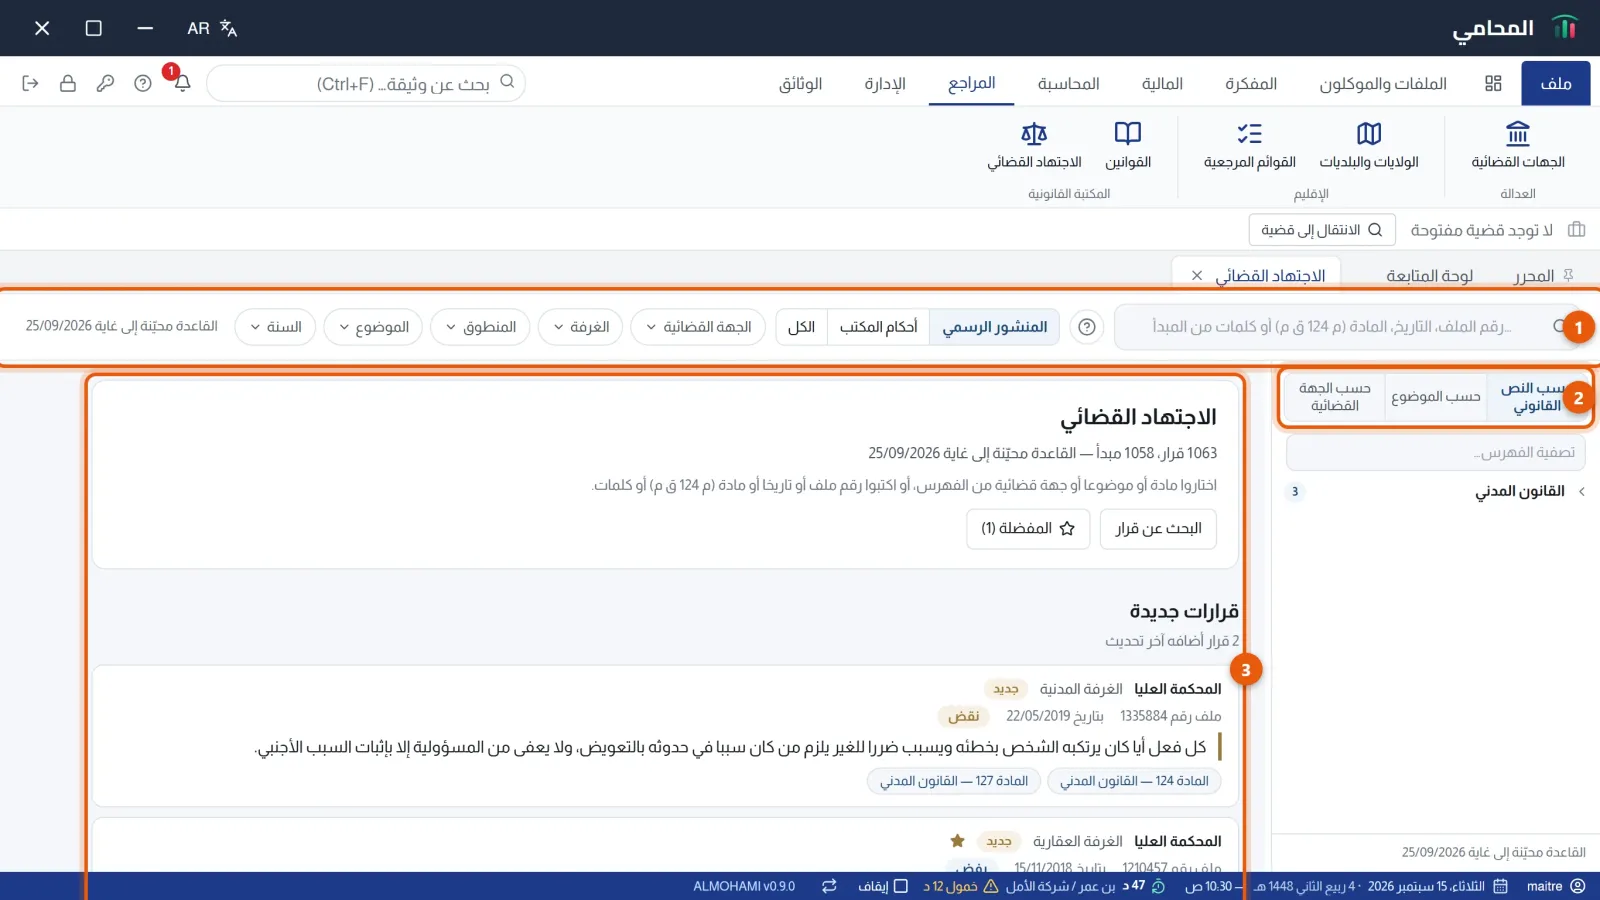Click the logout icon in top bar
Viewport: 1600px width, 900px height.
pyautogui.click(x=30, y=83)
